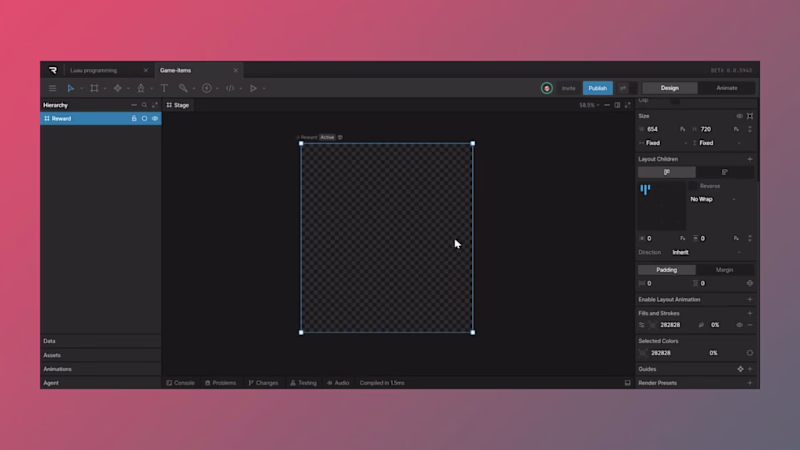Screen dimensions: 800x450
Task: Switch to the Game-items tab
Action: click(176, 70)
